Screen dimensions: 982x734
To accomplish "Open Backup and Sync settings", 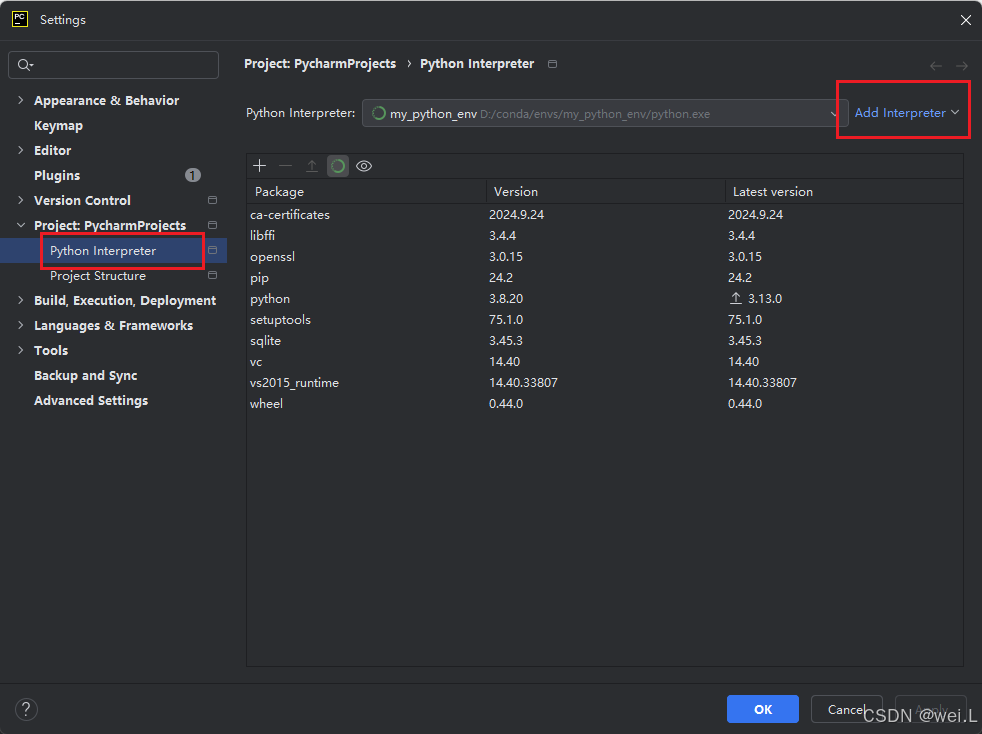I will (86, 376).
